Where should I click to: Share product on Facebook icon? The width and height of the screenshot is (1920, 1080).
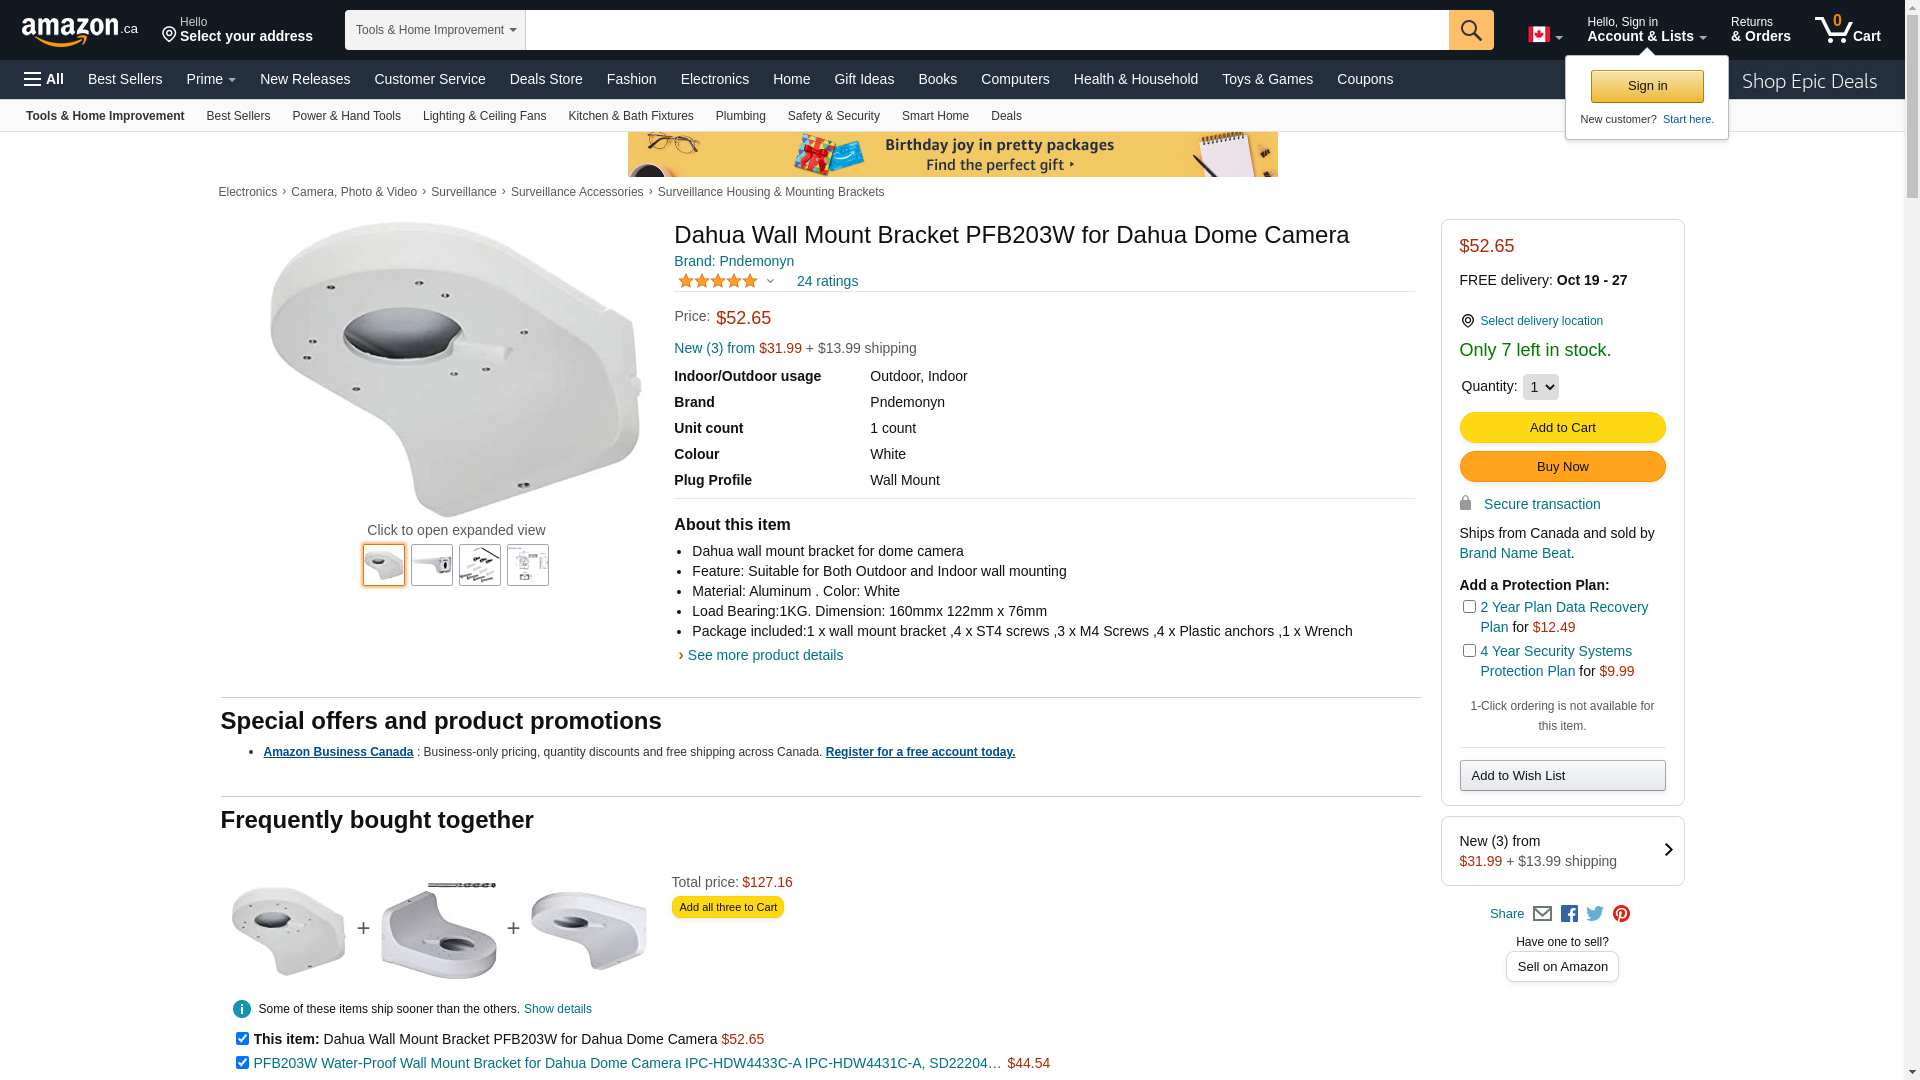click(1569, 914)
